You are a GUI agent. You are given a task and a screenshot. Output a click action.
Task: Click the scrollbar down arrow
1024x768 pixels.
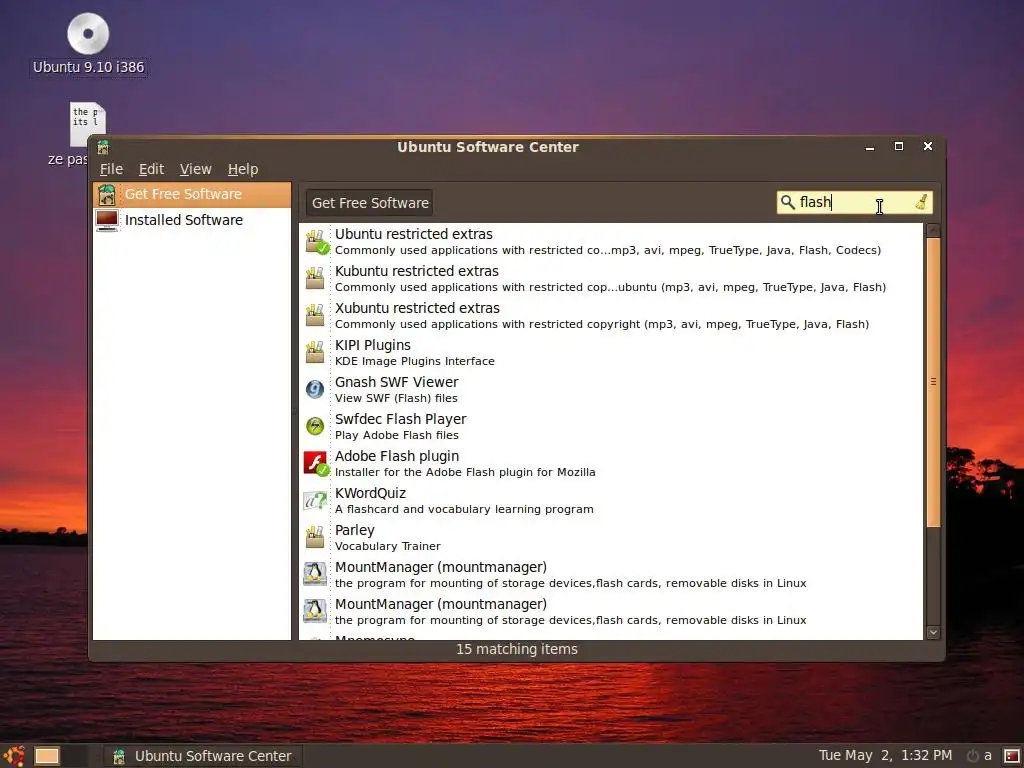pos(933,632)
